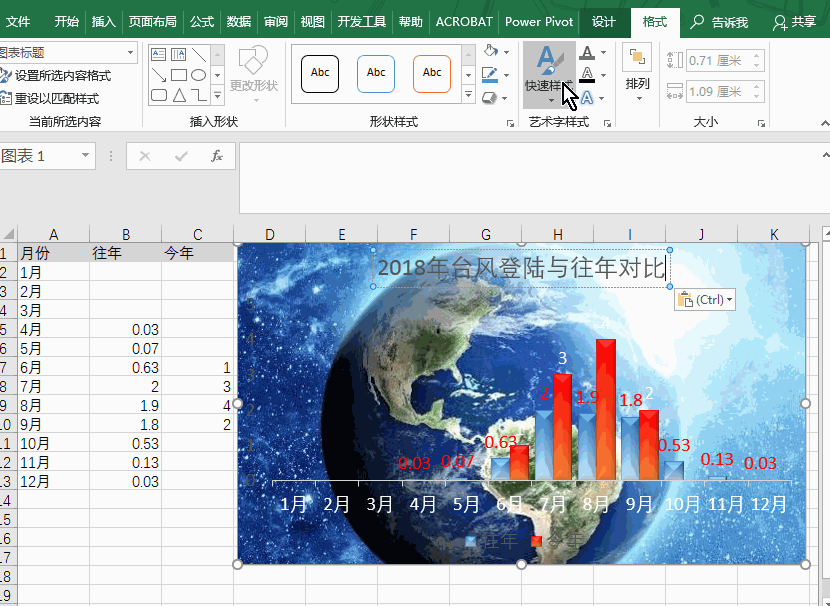The width and height of the screenshot is (830, 606).
Task: Switch to the 插入 insert tab
Action: point(104,22)
